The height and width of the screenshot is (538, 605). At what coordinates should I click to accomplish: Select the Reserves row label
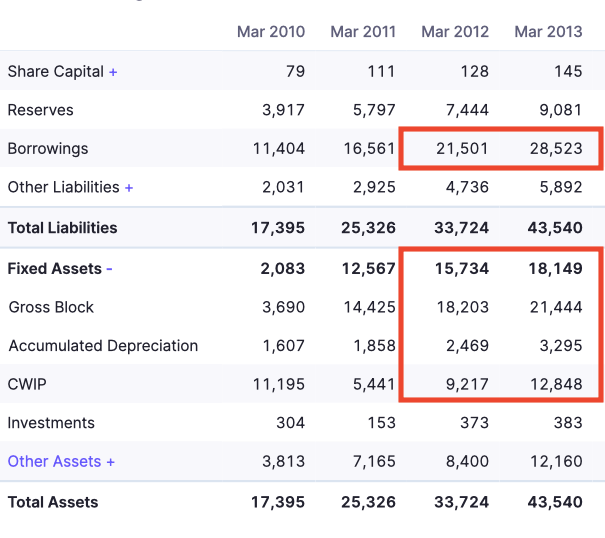40,110
